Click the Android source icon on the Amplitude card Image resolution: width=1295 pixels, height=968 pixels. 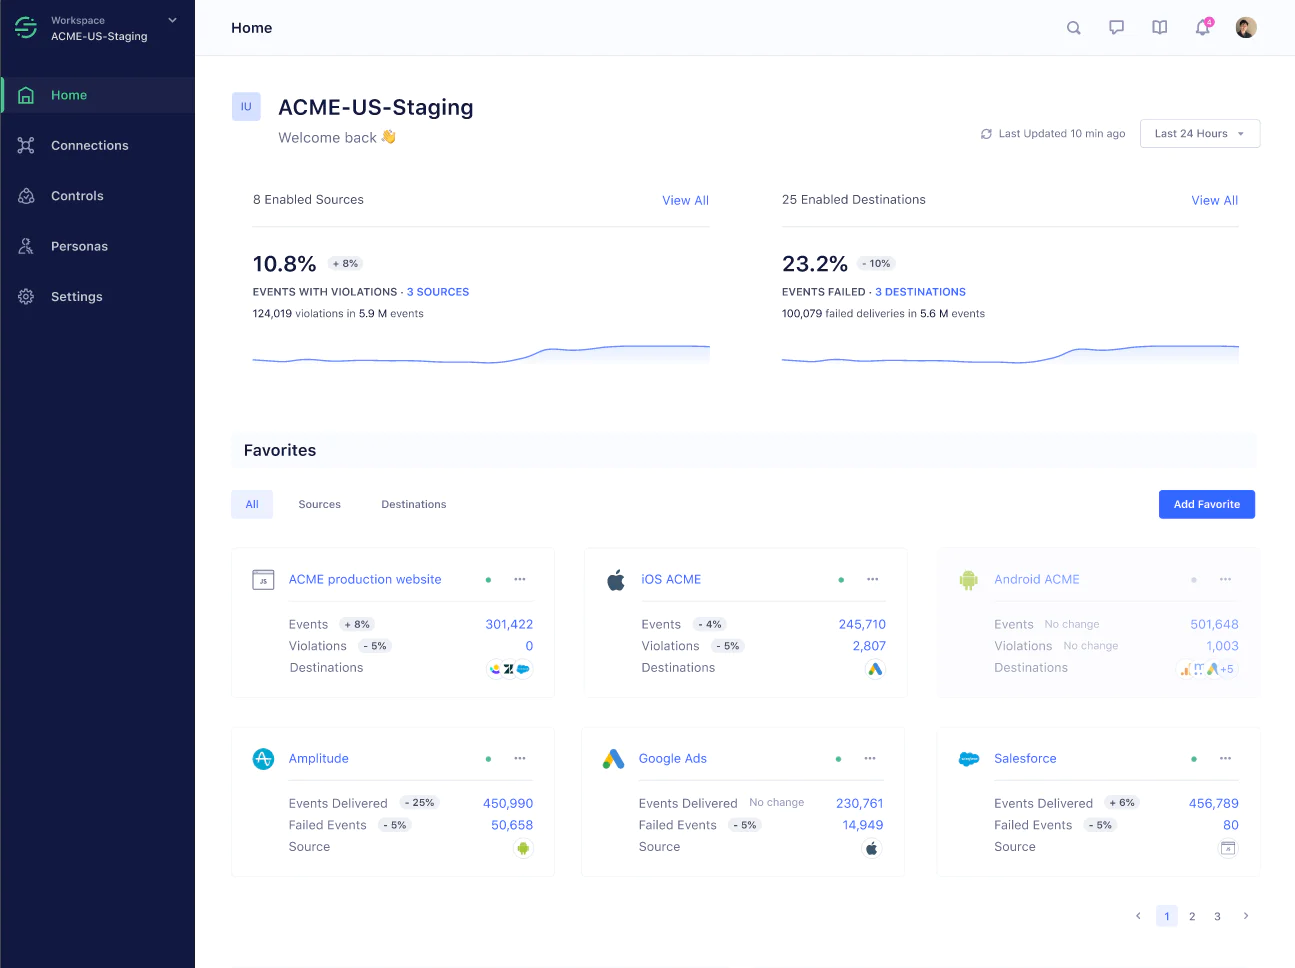pos(523,847)
